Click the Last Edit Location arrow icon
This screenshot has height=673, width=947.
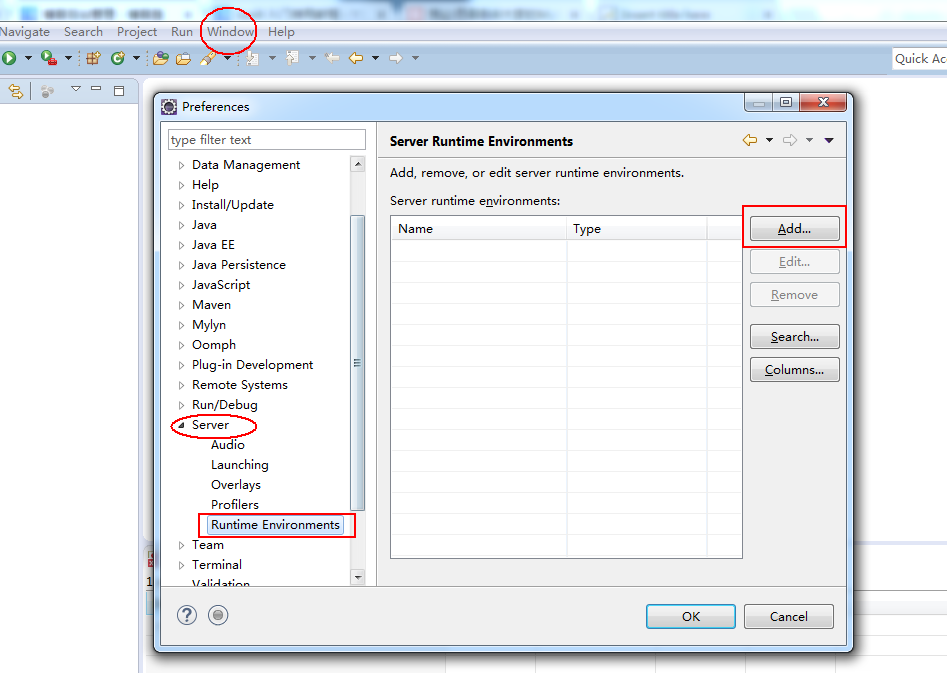(x=332, y=58)
